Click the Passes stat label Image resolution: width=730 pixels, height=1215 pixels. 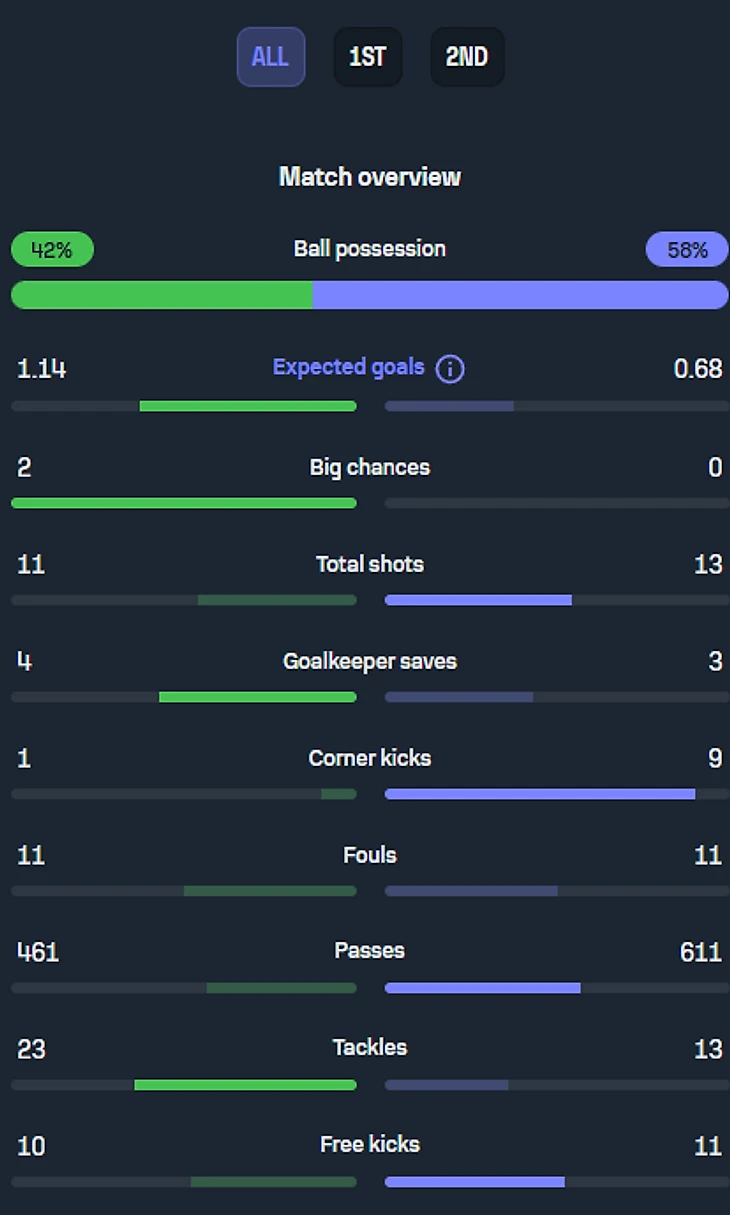click(x=370, y=950)
